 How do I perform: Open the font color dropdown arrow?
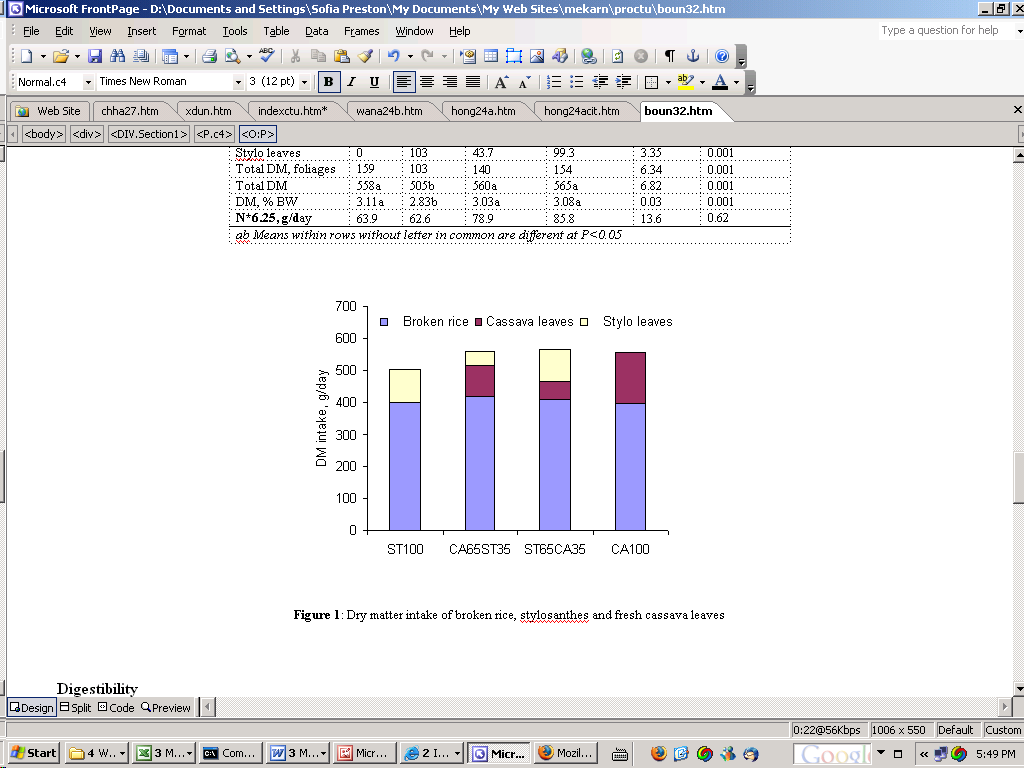tap(737, 82)
